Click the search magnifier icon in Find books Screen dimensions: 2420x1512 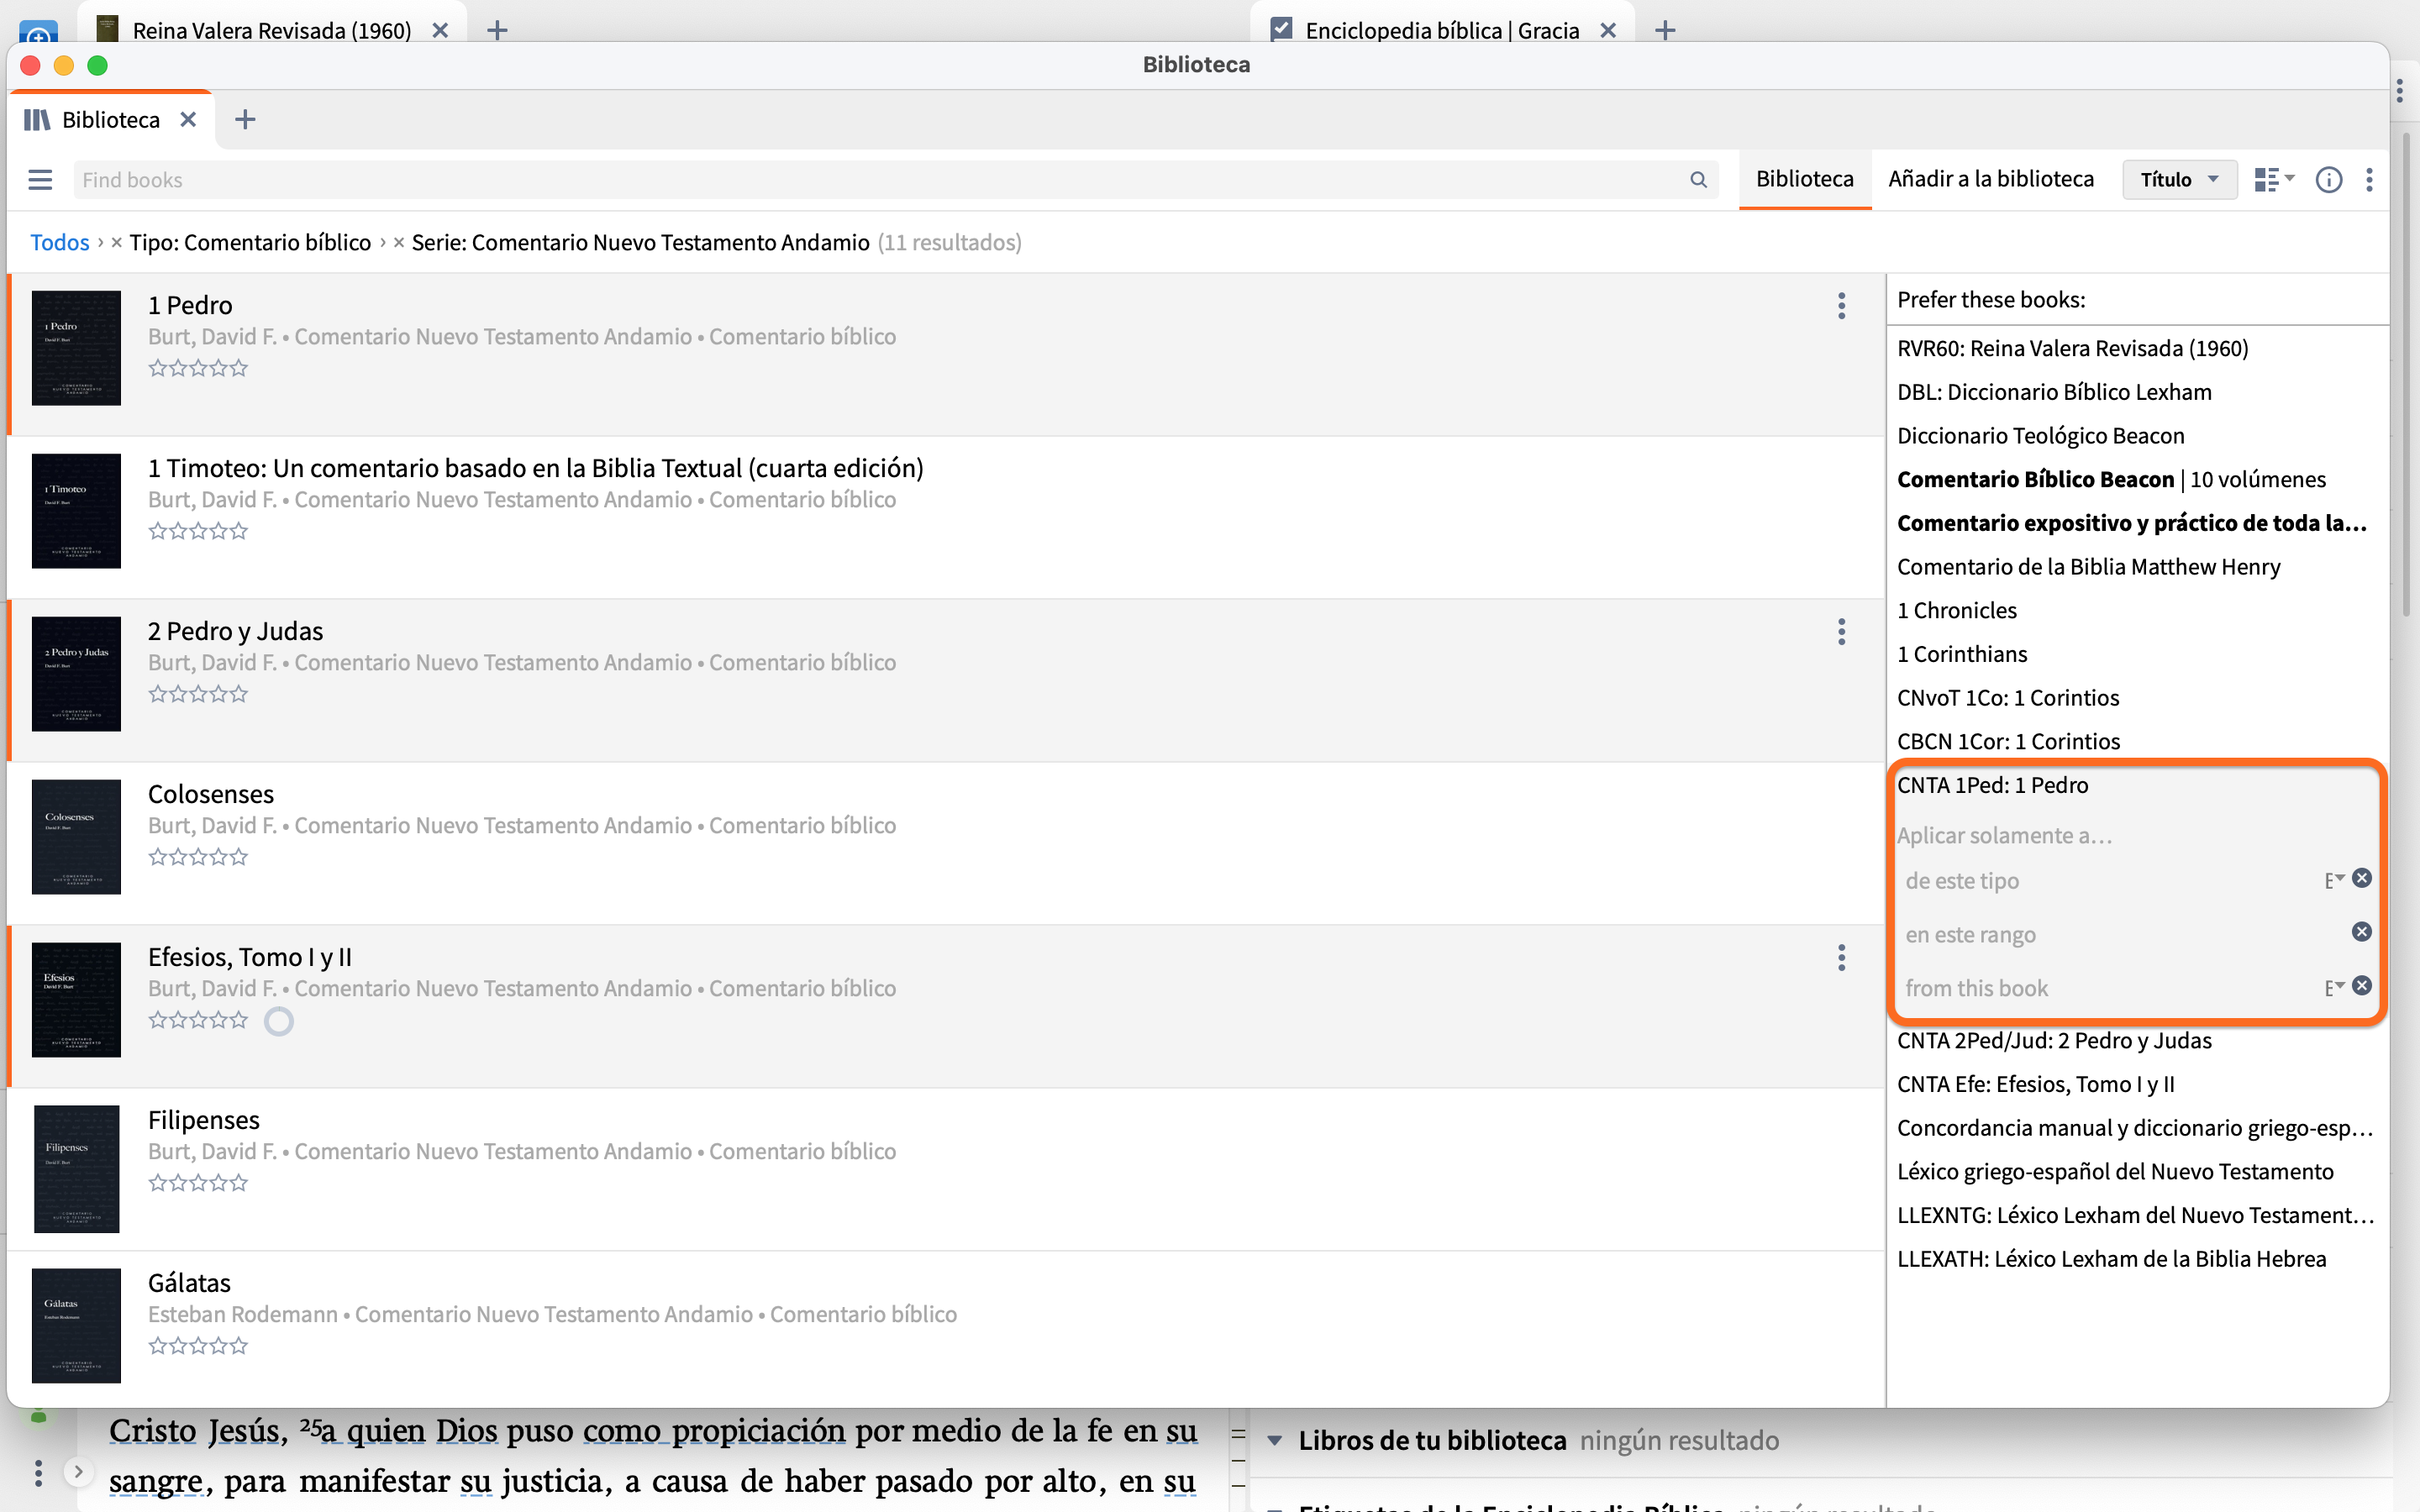pyautogui.click(x=1698, y=180)
